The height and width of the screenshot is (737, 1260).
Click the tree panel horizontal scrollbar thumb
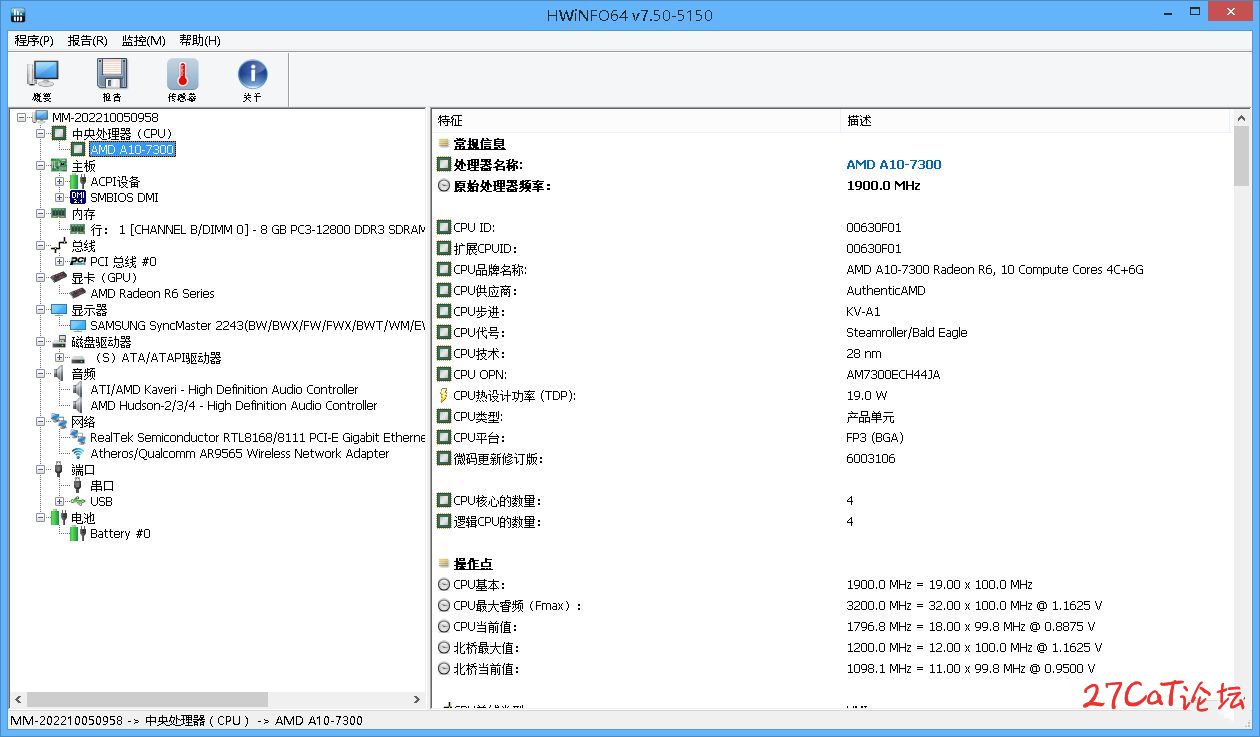point(146,700)
